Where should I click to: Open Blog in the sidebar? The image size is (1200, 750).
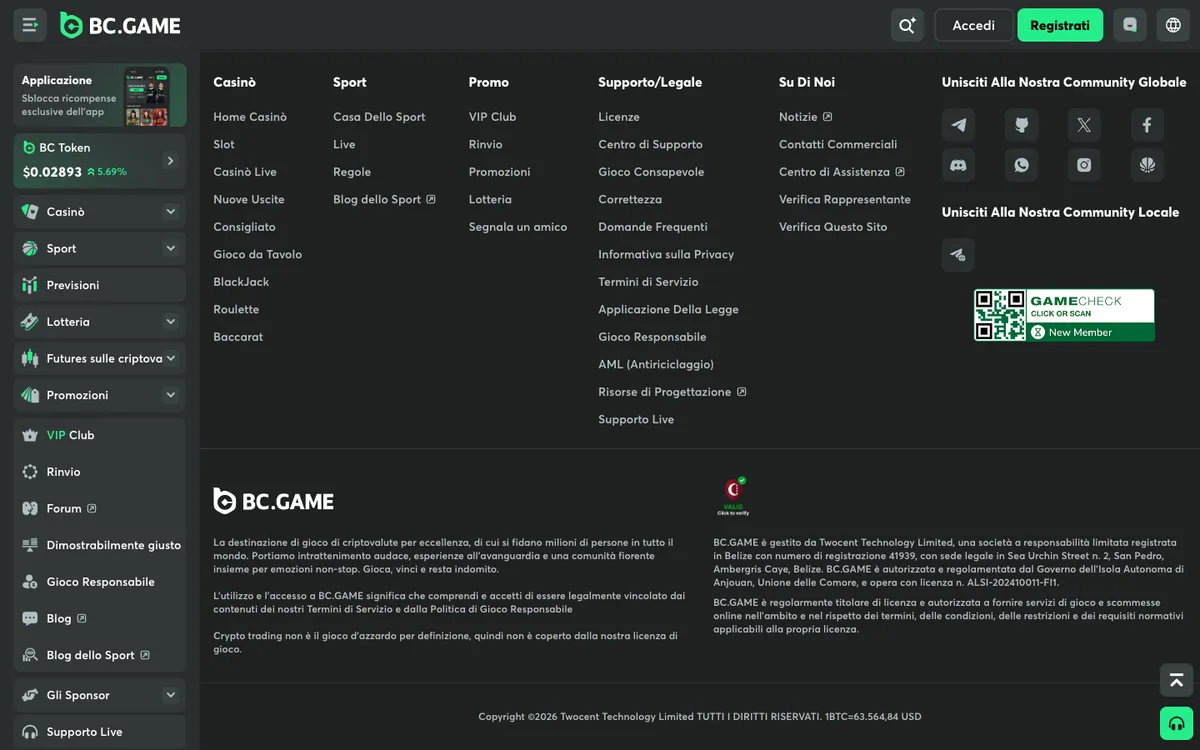[x=100, y=618]
